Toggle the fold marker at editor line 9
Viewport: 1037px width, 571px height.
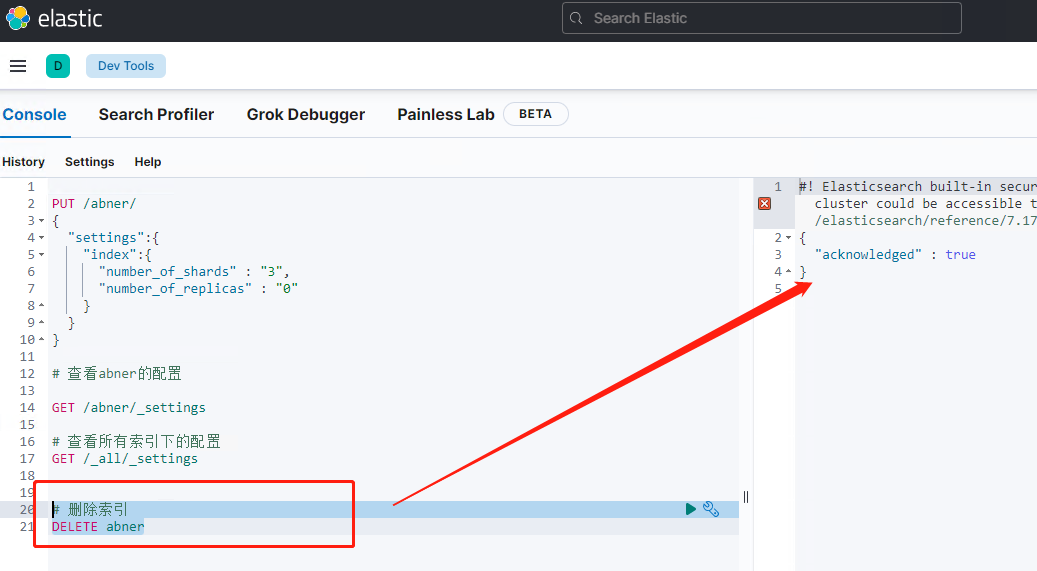coord(42,322)
